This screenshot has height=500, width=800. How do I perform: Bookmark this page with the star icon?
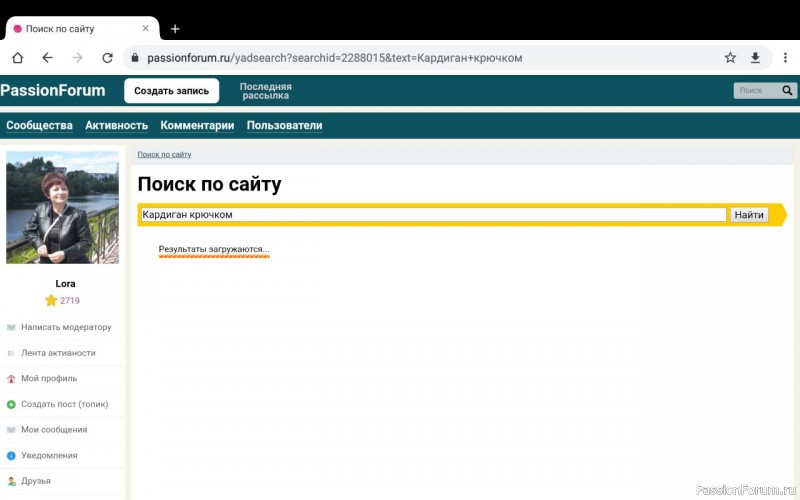click(x=730, y=58)
